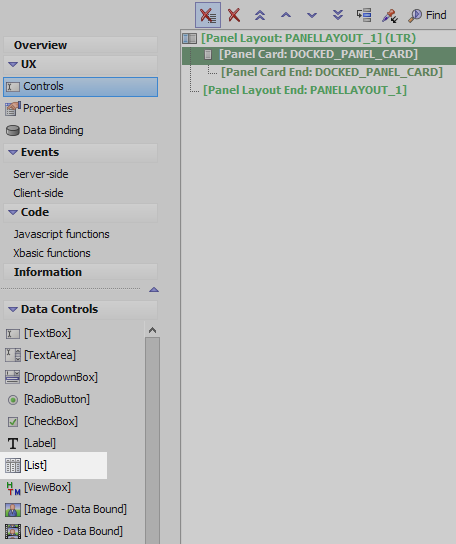
Task: Click the Data Controls scrollbar up arrow
Action: (152, 330)
